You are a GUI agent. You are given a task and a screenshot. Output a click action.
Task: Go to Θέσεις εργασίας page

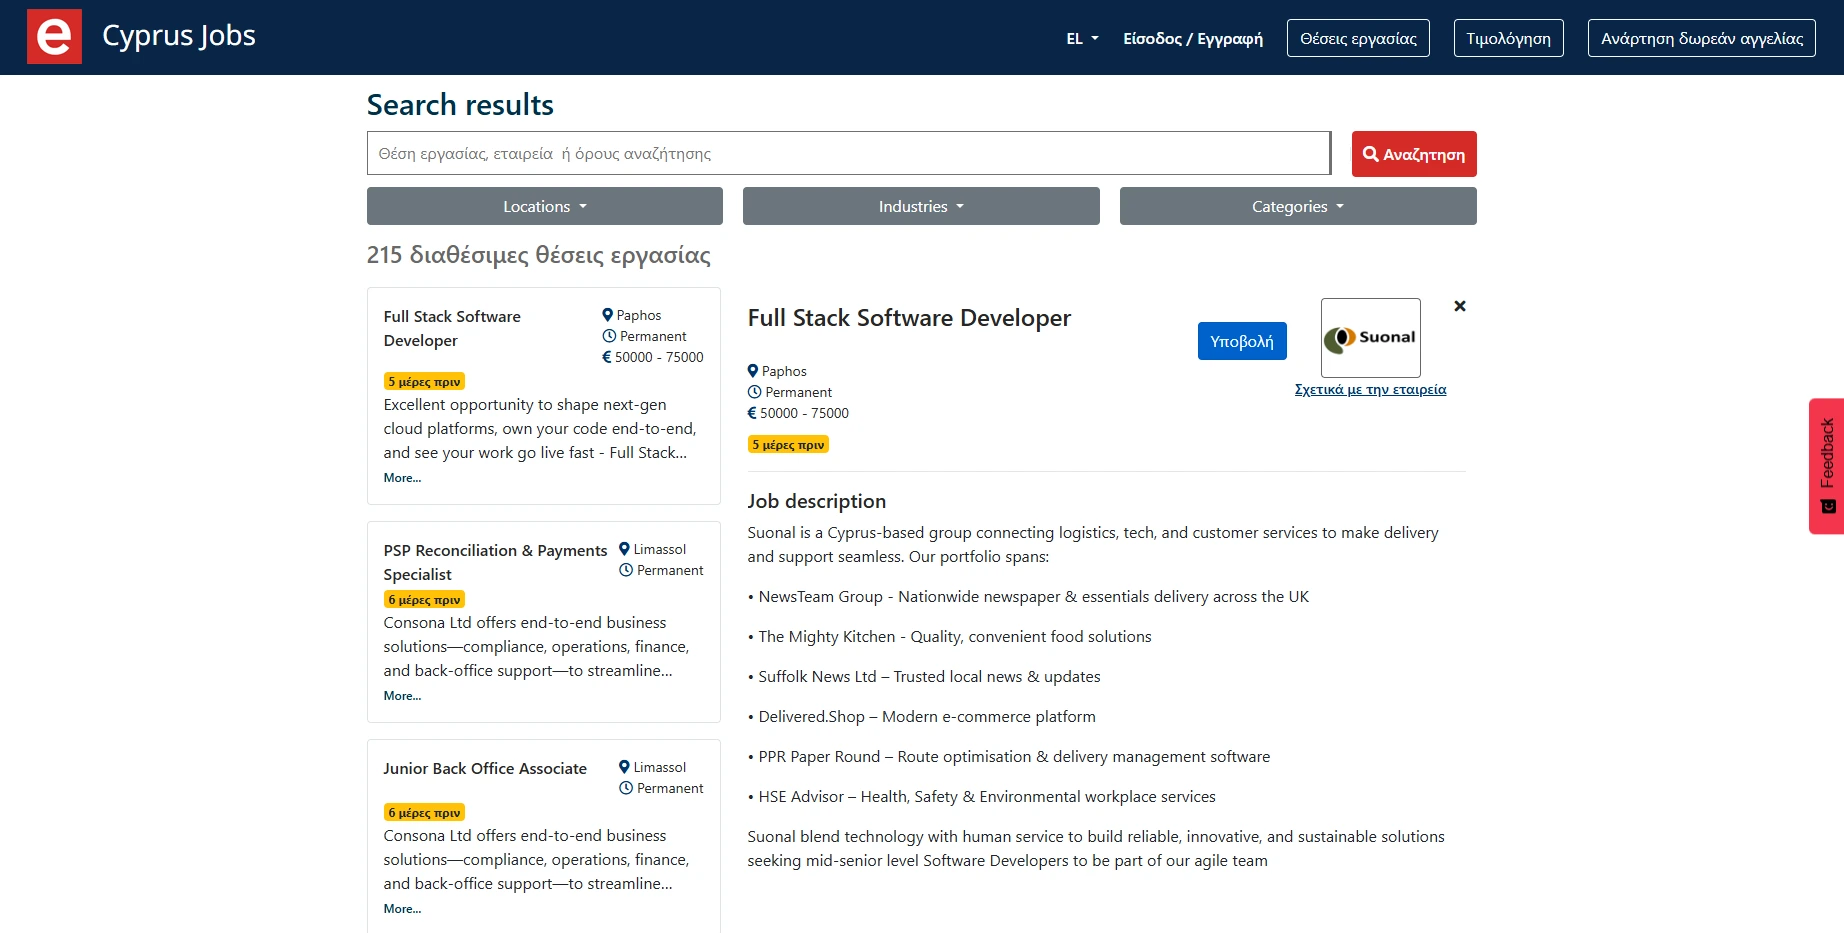tap(1358, 38)
